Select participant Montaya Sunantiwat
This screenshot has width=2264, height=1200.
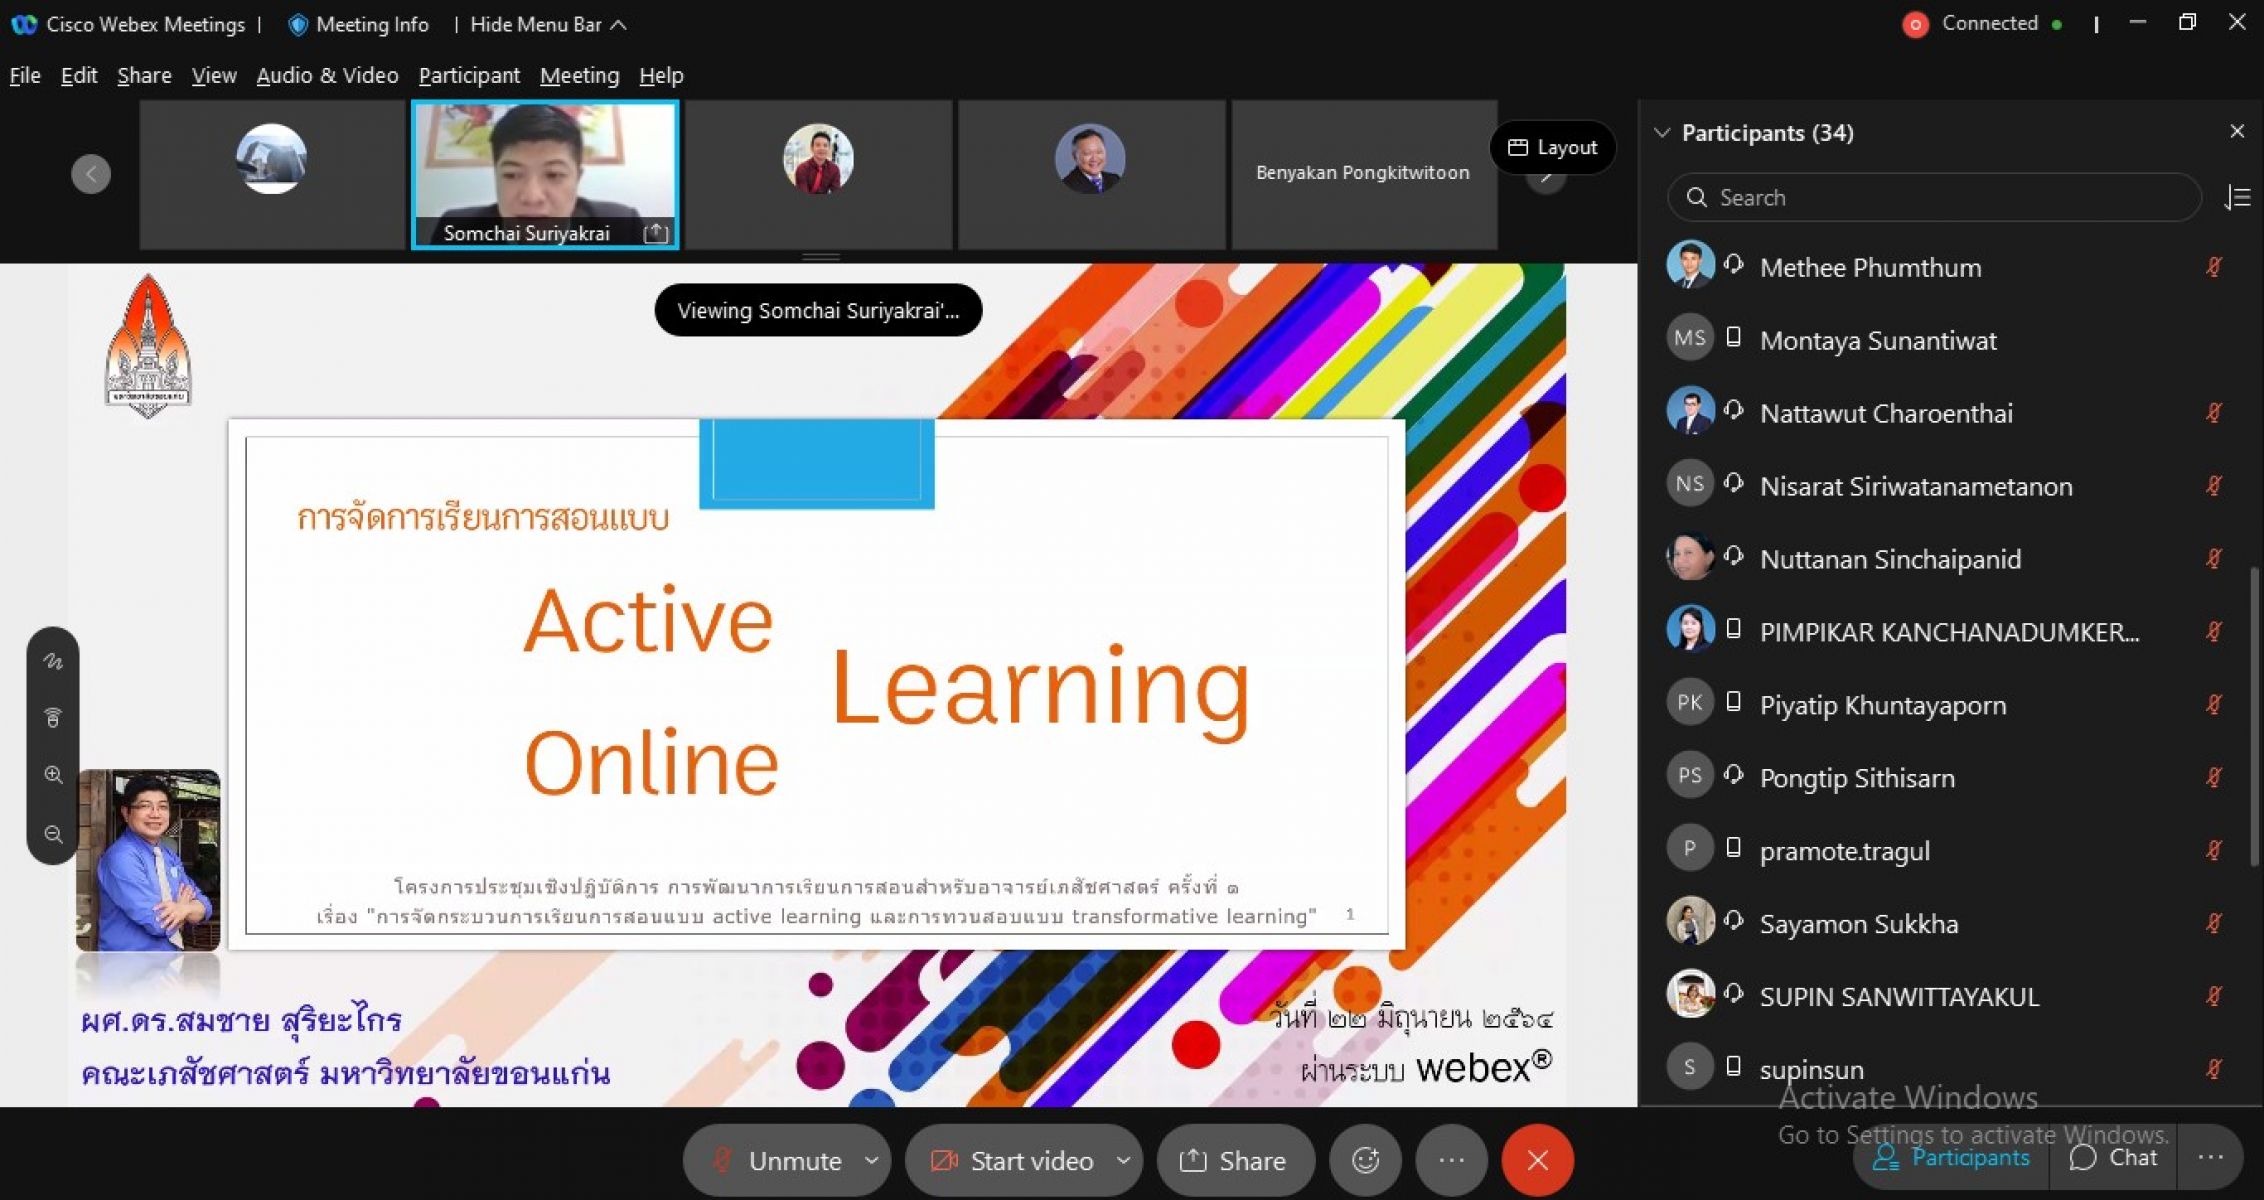point(1945,339)
